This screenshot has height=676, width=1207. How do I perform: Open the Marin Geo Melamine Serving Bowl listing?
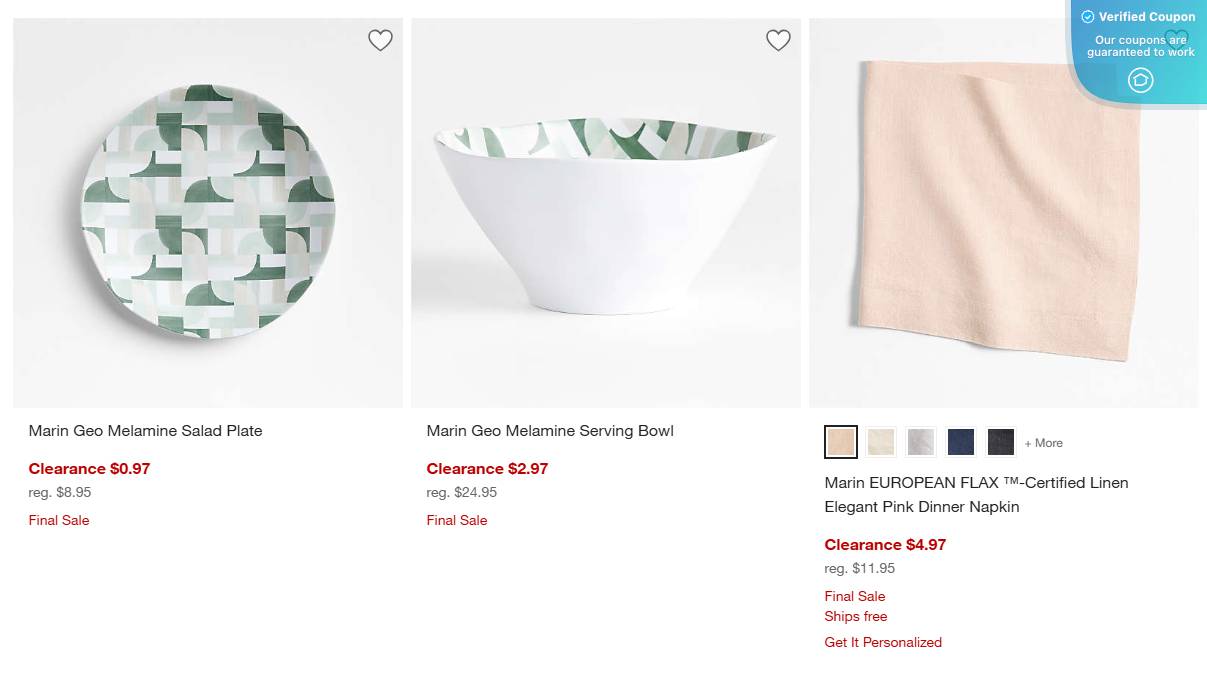(550, 430)
